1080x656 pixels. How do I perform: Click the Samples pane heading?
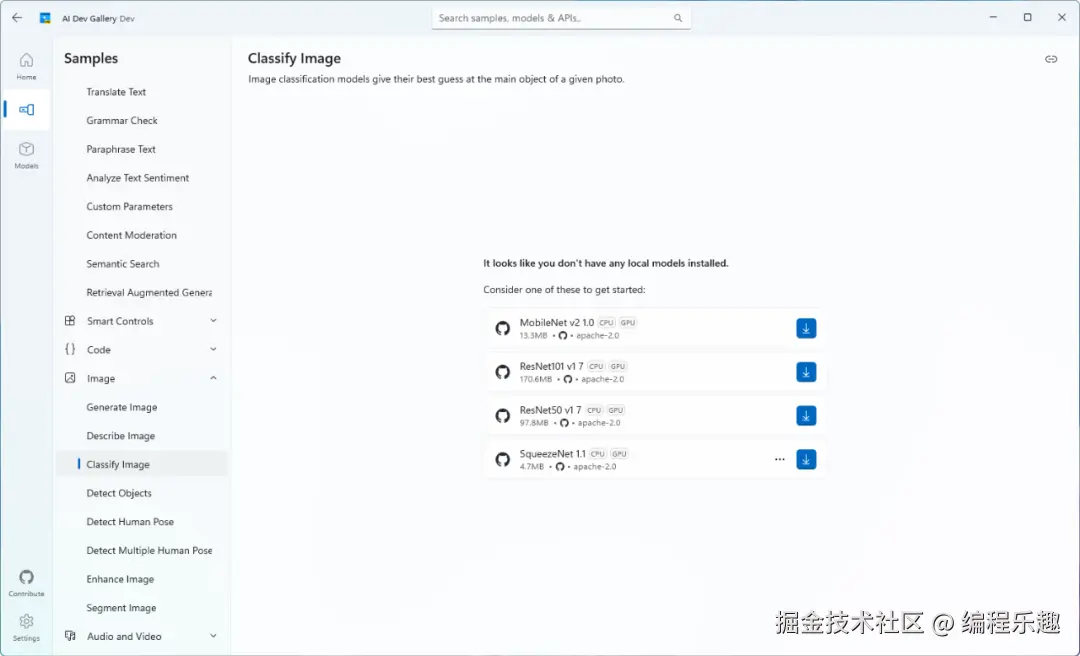pyautogui.click(x=91, y=59)
